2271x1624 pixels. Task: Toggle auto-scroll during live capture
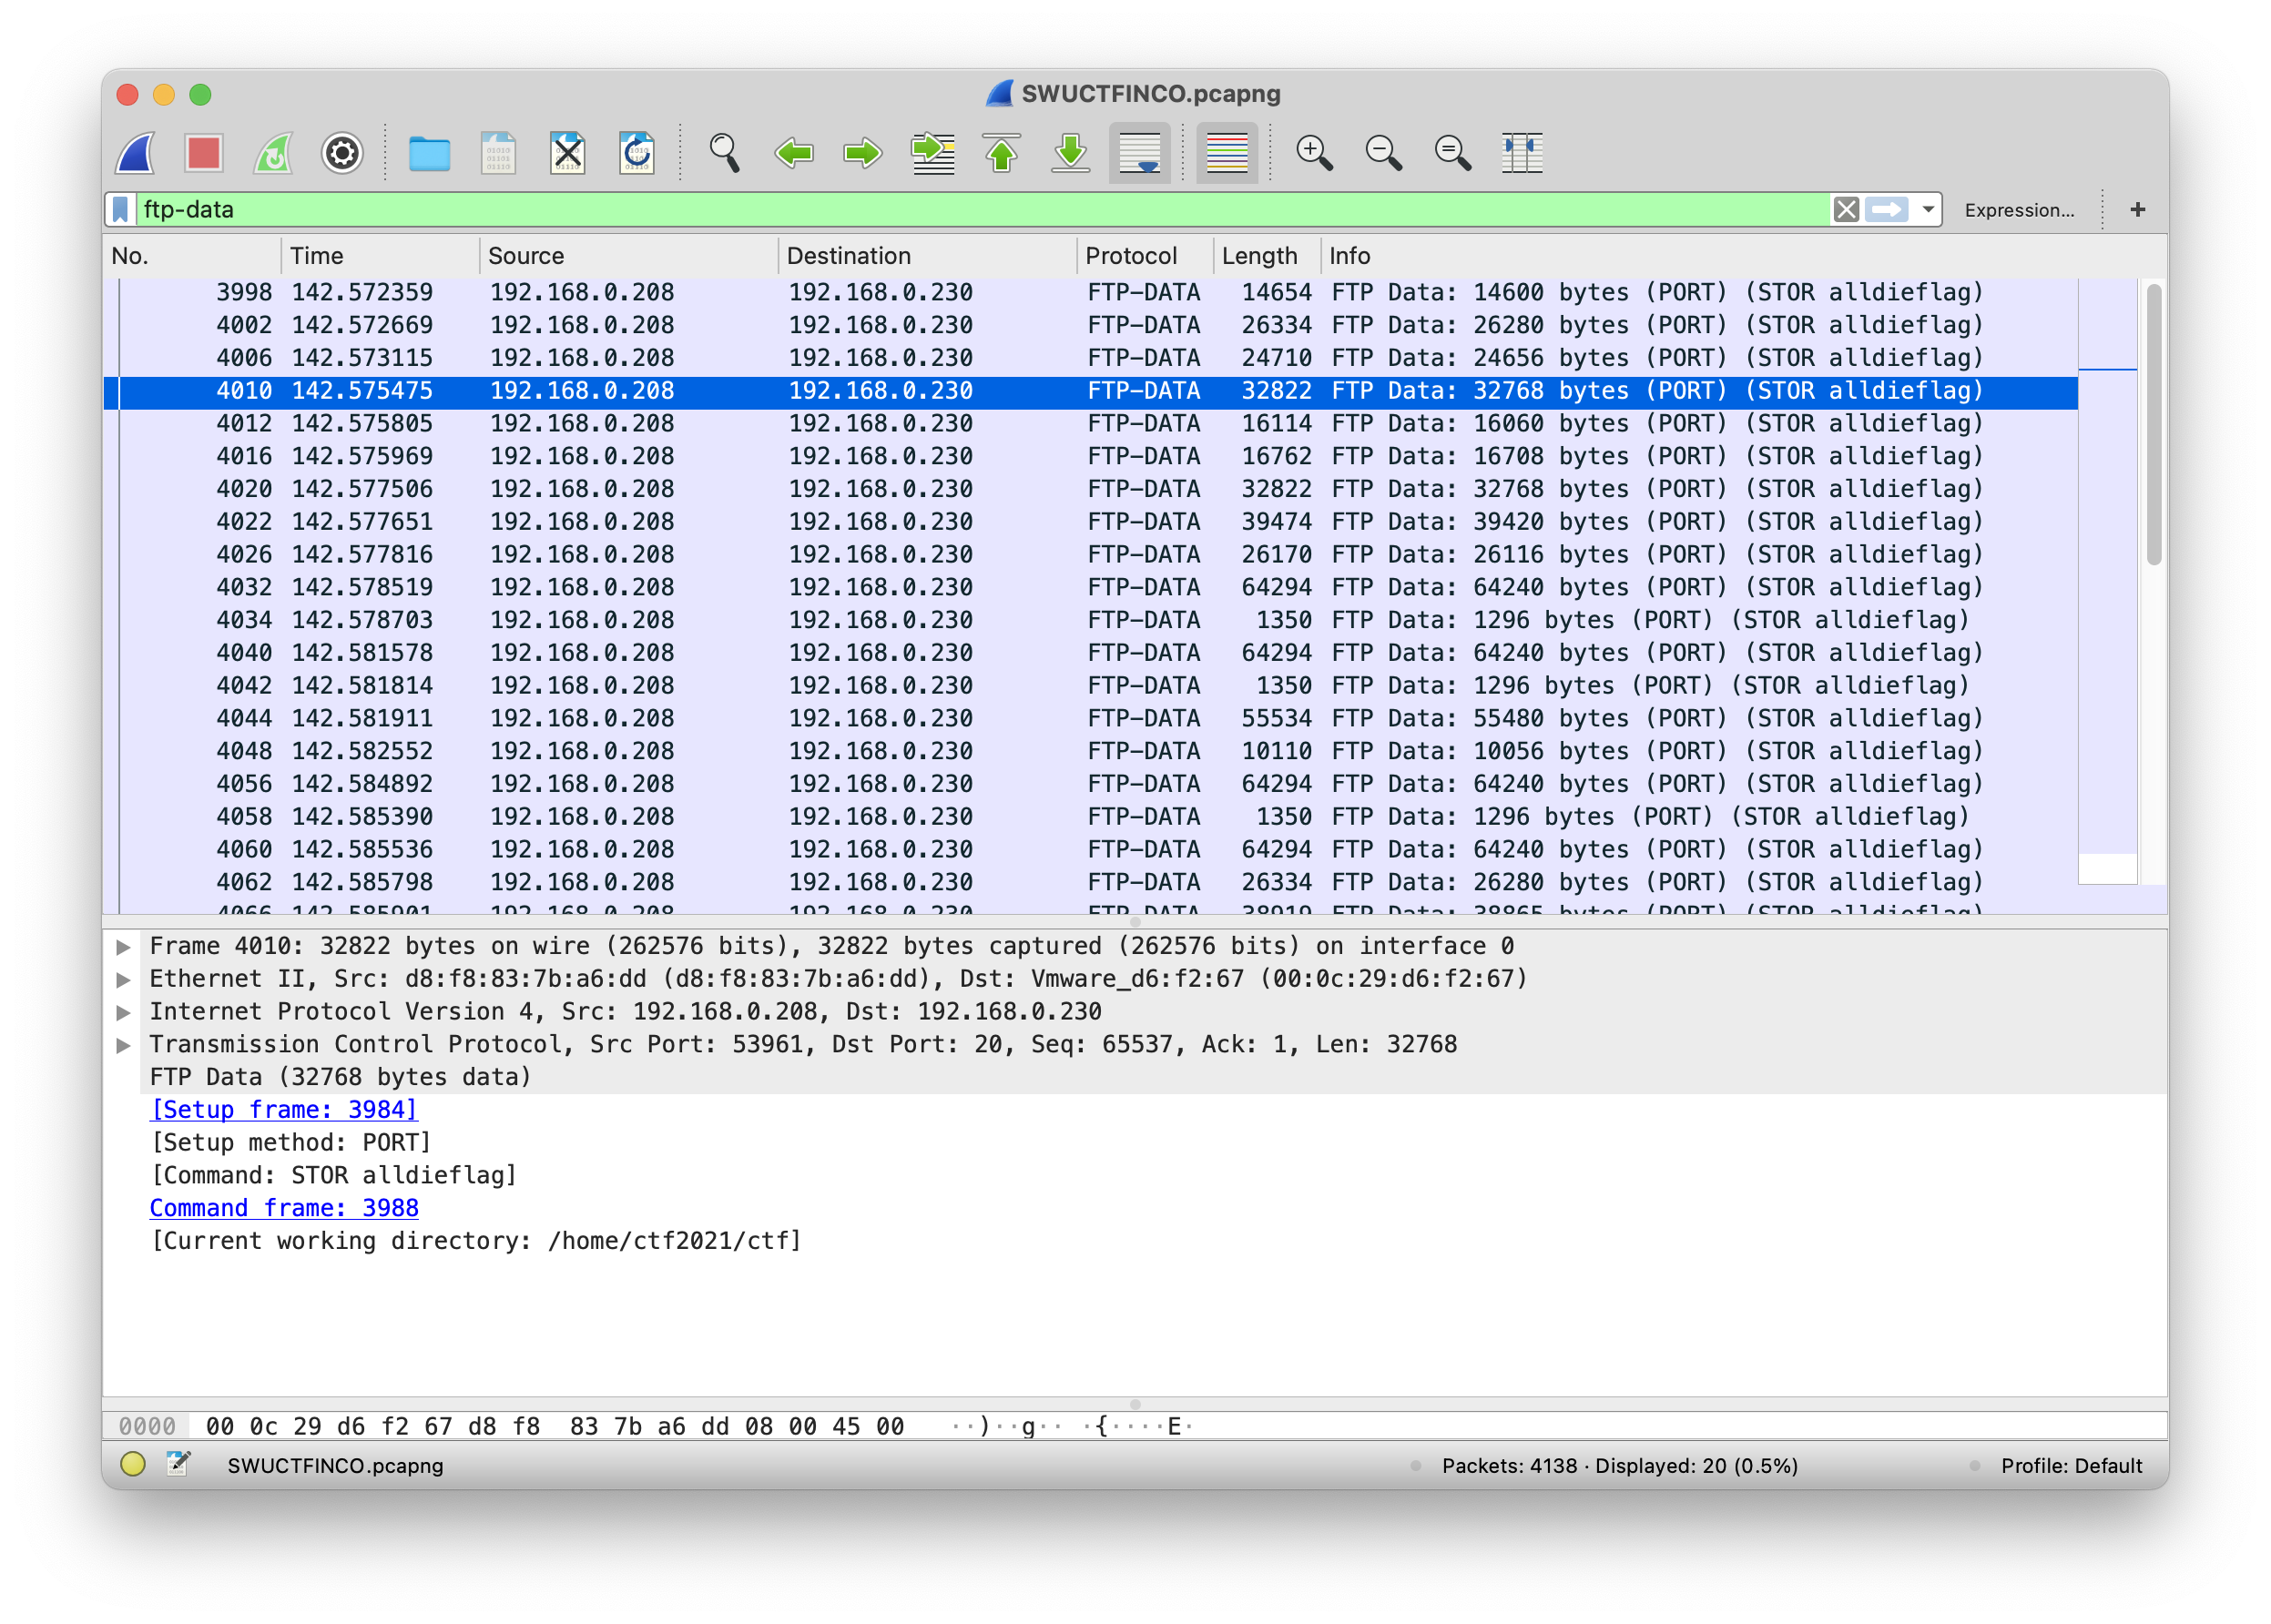pos(1139,154)
